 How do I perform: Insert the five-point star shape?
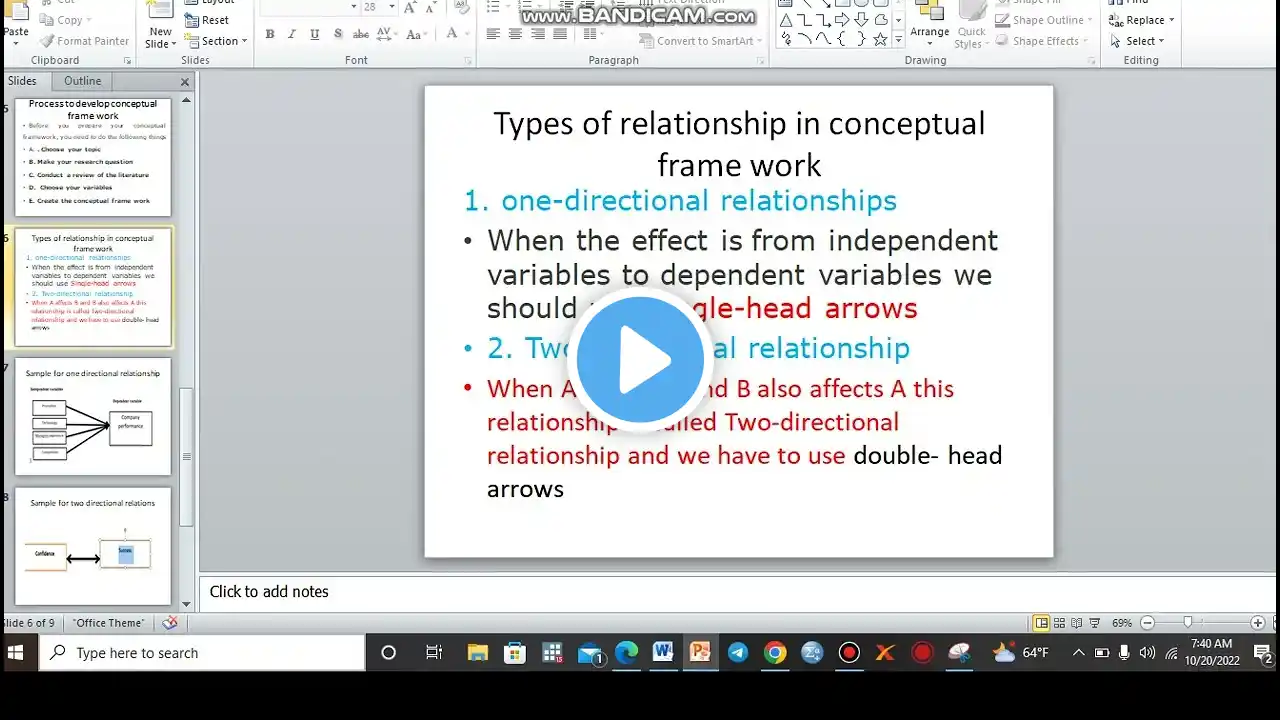pyautogui.click(x=880, y=39)
